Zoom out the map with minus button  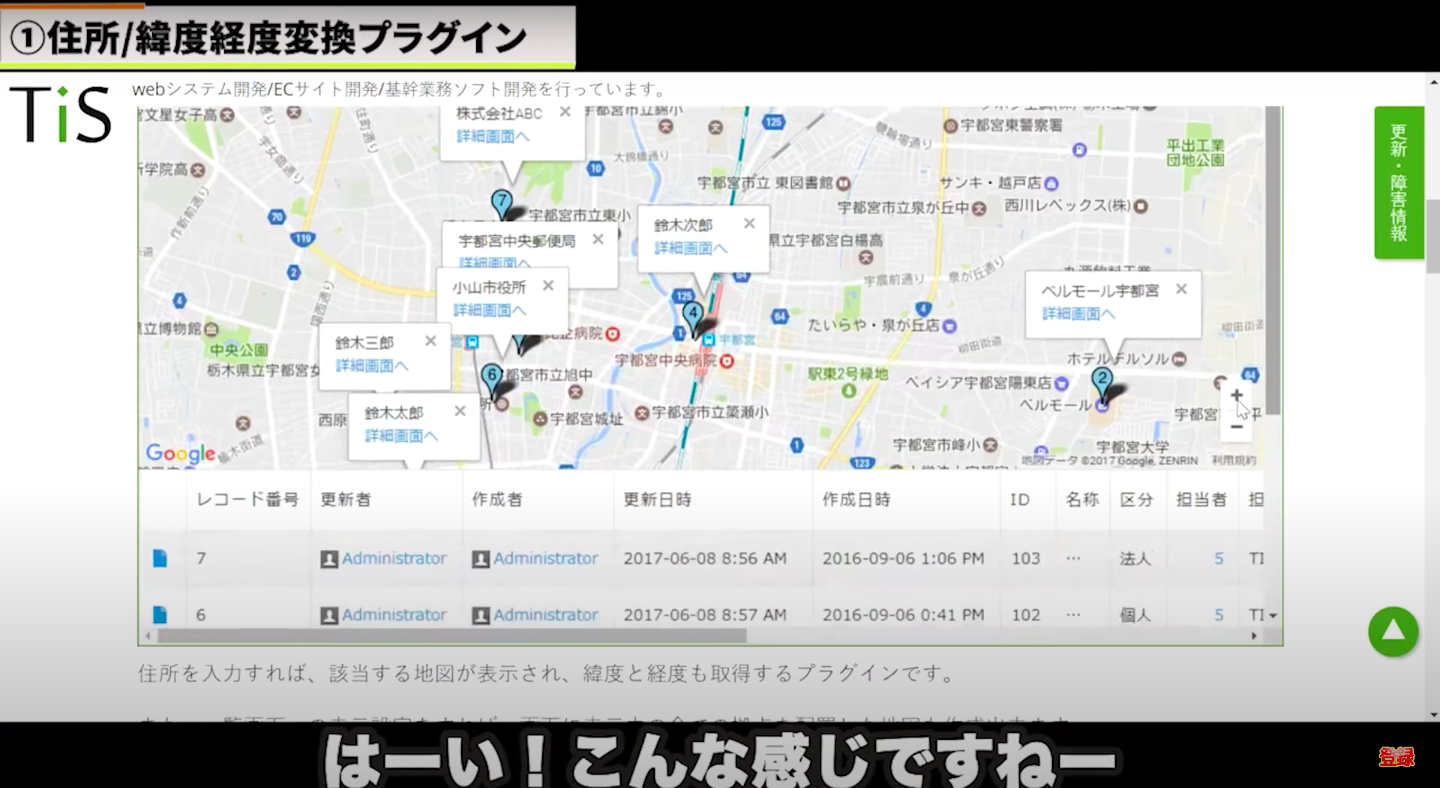point(1236,427)
